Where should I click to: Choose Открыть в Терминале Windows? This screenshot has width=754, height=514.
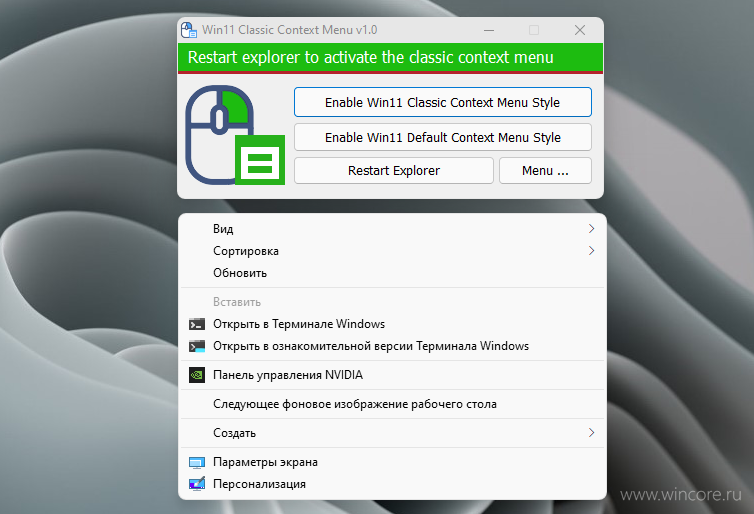[x=392, y=324]
